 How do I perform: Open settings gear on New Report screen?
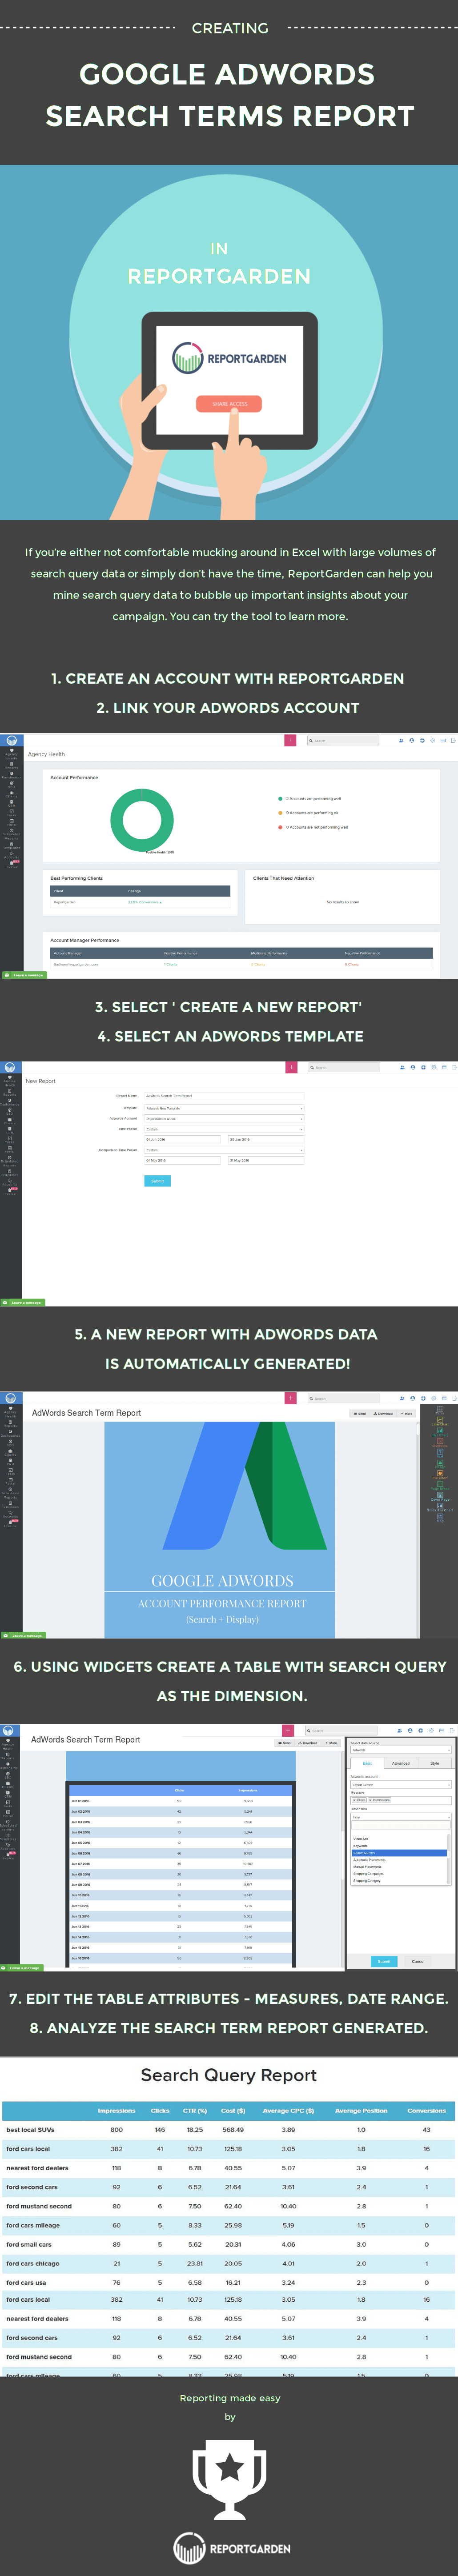coord(433,1068)
